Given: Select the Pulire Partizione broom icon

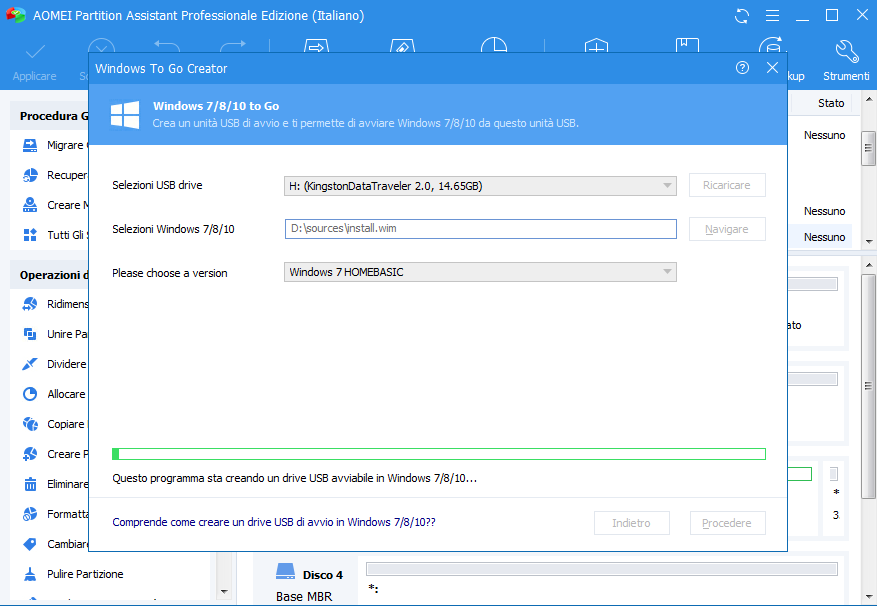Looking at the screenshot, I should point(30,574).
